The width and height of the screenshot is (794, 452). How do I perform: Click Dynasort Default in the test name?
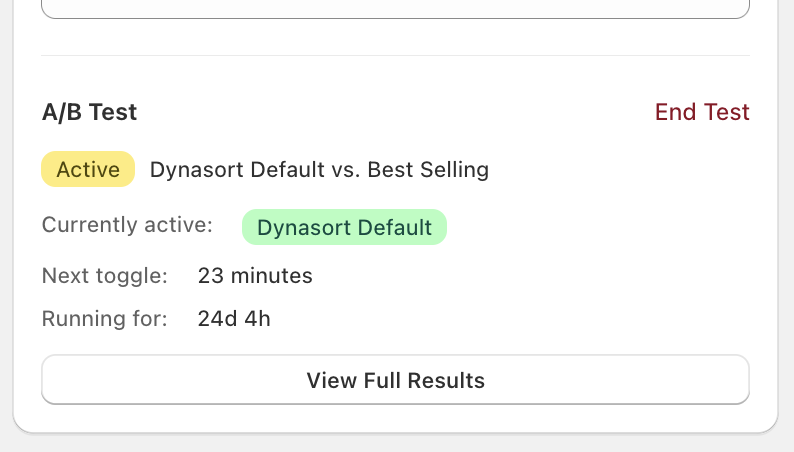point(237,170)
